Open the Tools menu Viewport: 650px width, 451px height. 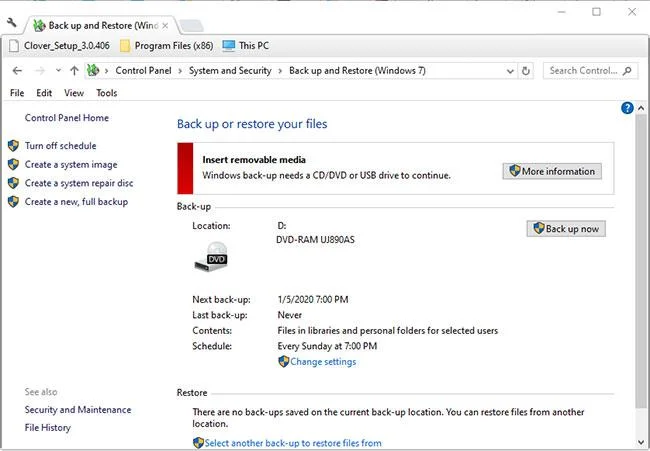[x=107, y=93]
